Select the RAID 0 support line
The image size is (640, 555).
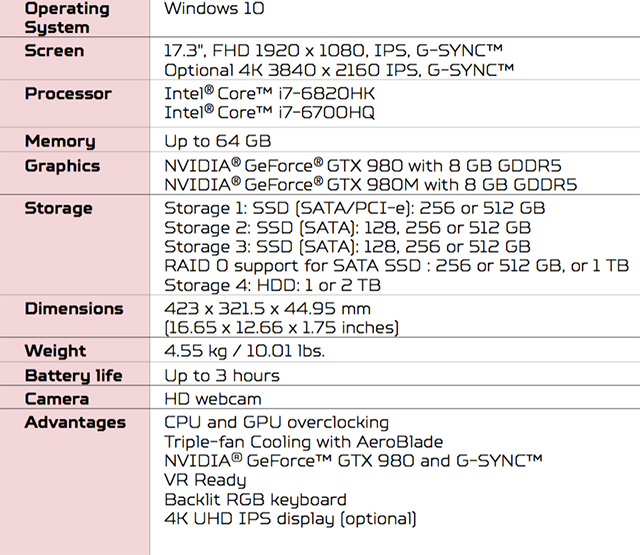[x=396, y=265]
